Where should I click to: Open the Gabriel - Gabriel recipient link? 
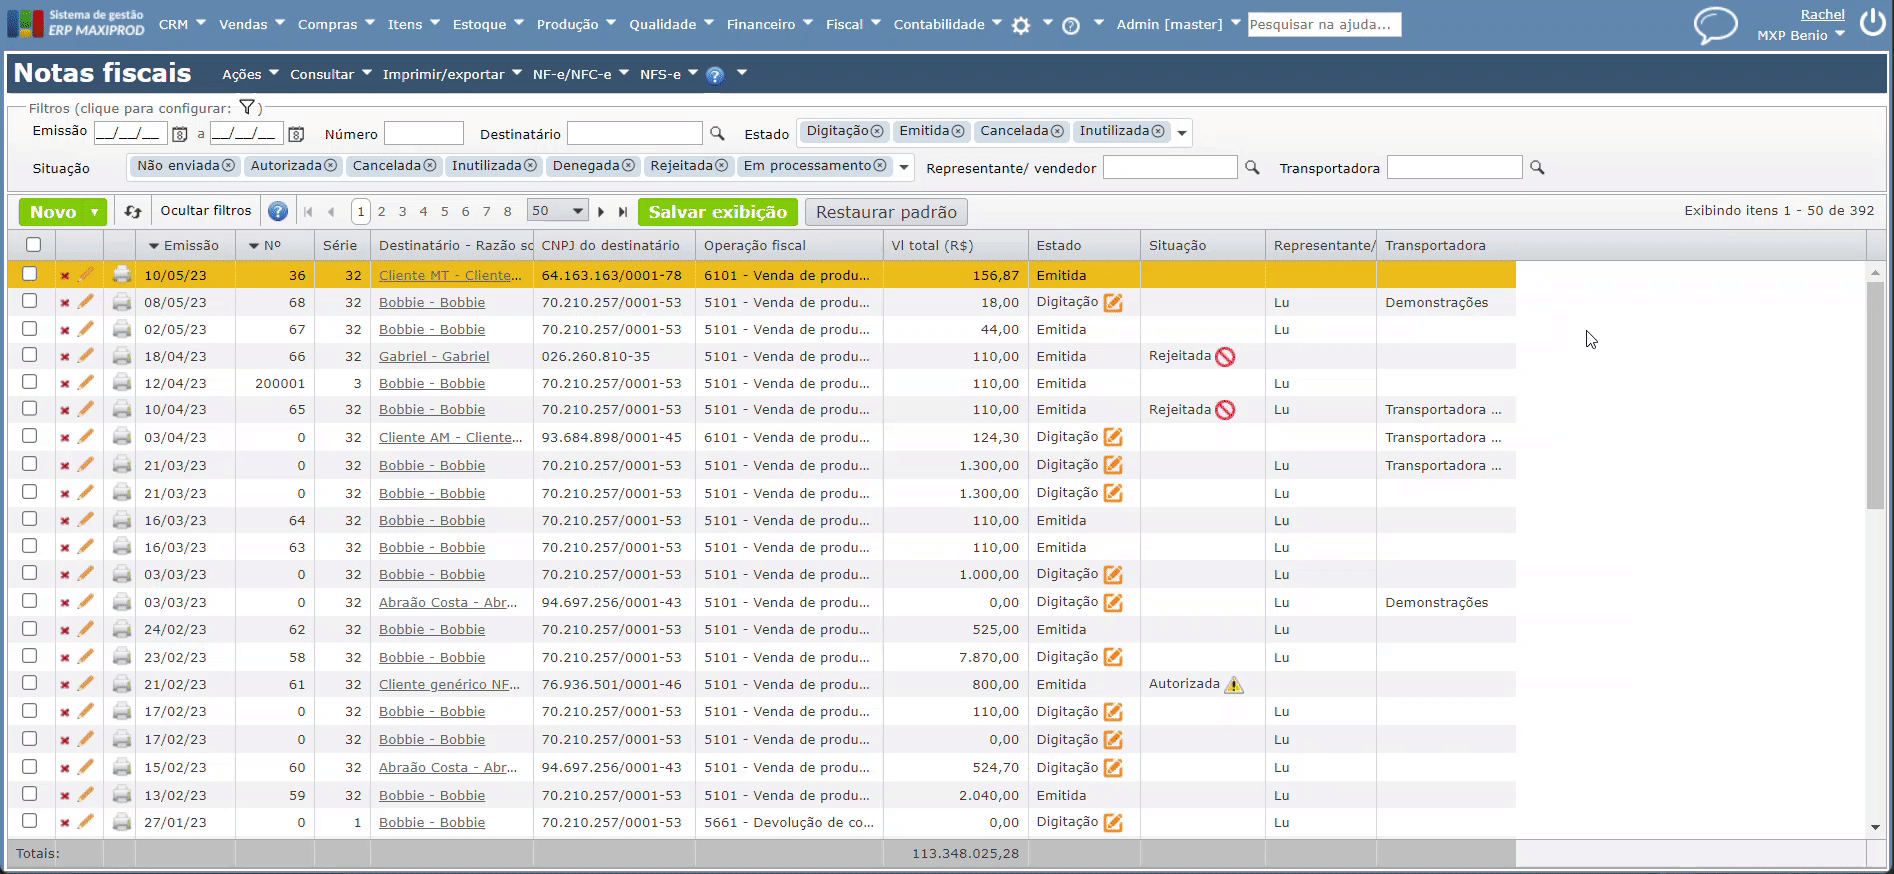434,357
